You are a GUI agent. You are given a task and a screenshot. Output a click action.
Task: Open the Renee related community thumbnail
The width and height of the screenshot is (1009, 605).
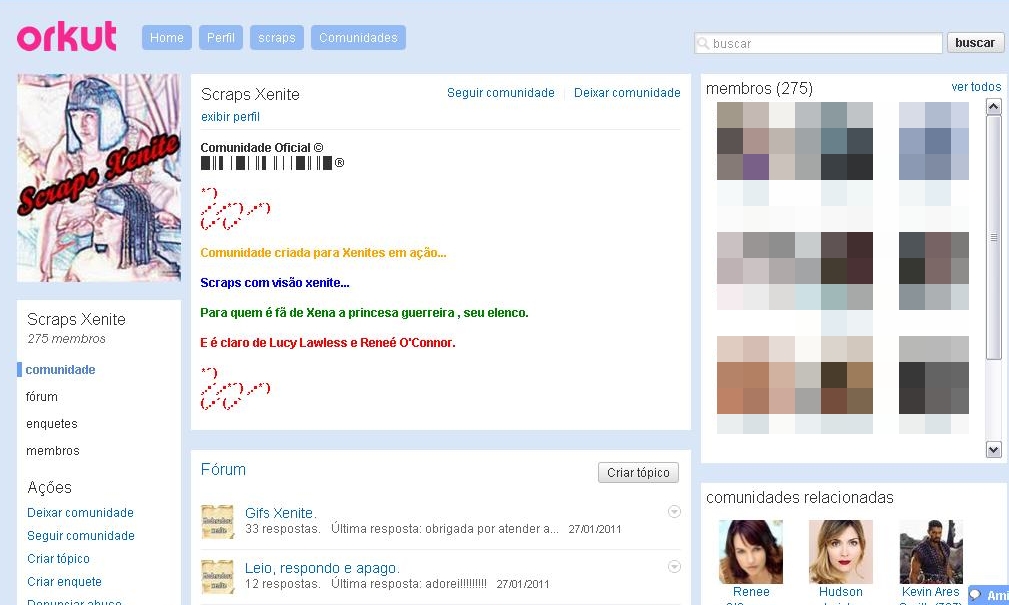pos(751,552)
